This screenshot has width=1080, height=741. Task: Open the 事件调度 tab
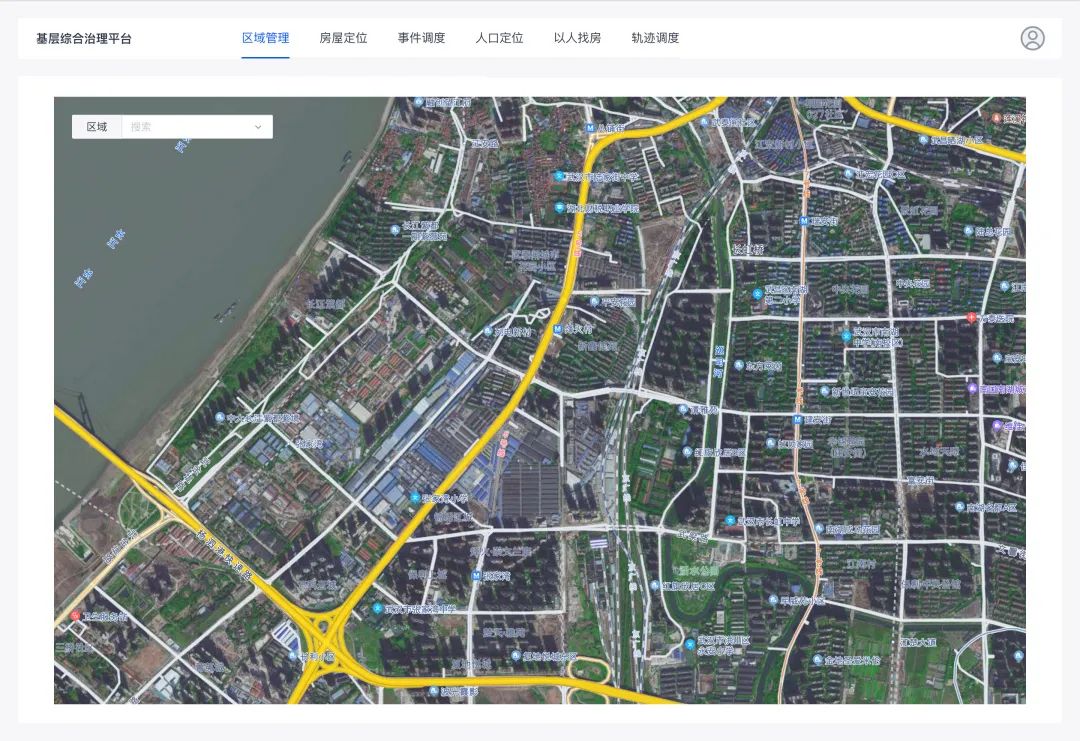tap(421, 38)
